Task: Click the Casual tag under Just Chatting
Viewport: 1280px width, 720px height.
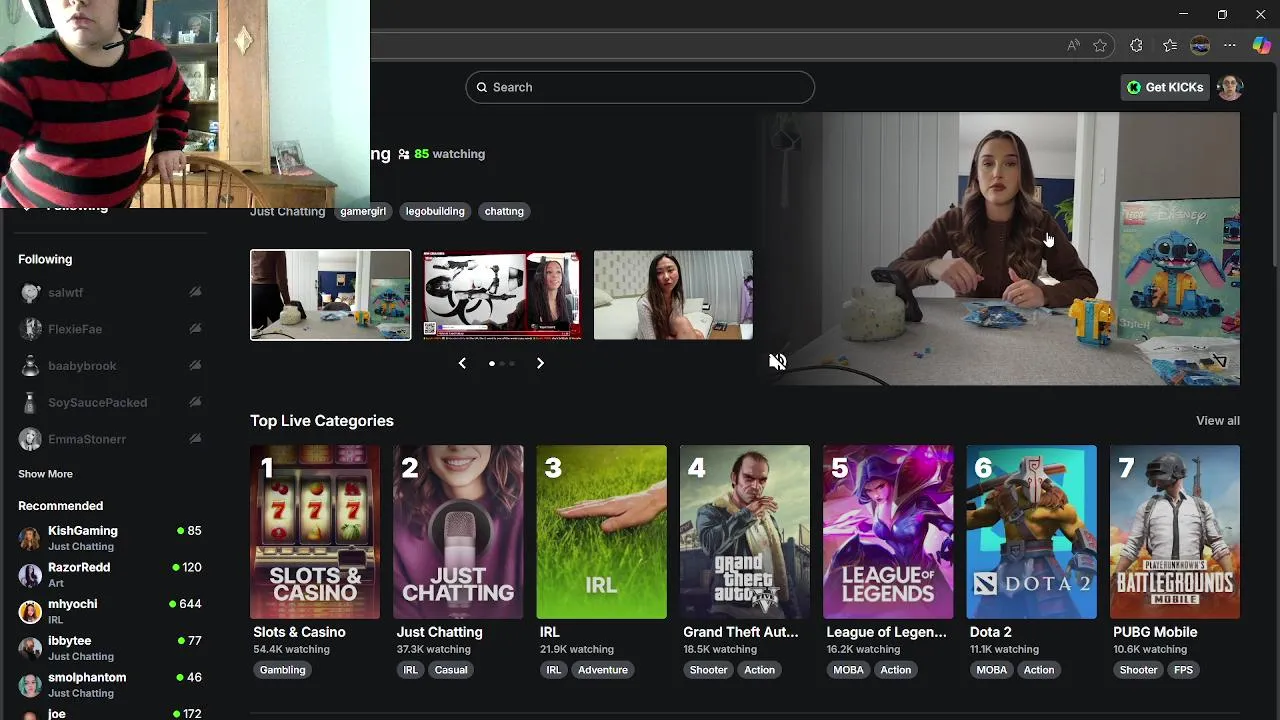Action: point(451,670)
